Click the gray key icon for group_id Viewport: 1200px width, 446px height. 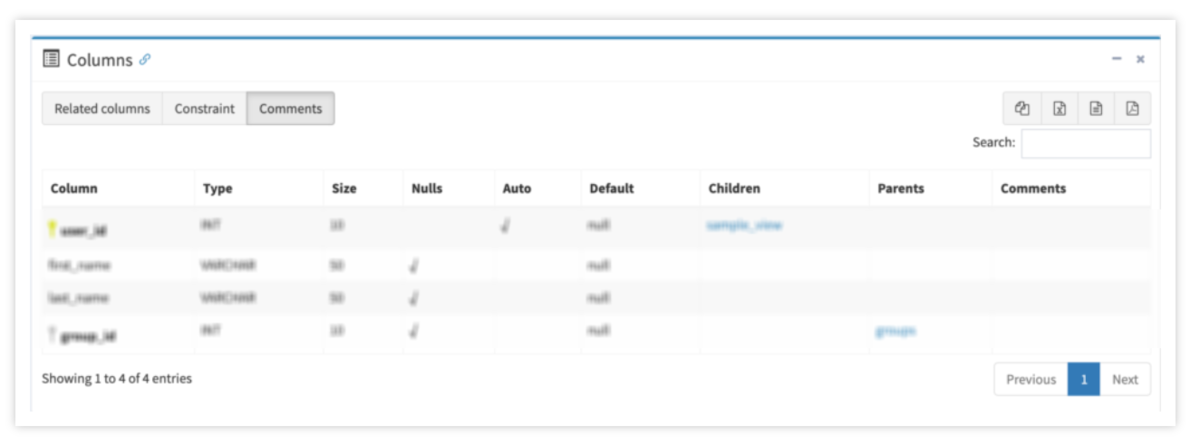point(53,335)
